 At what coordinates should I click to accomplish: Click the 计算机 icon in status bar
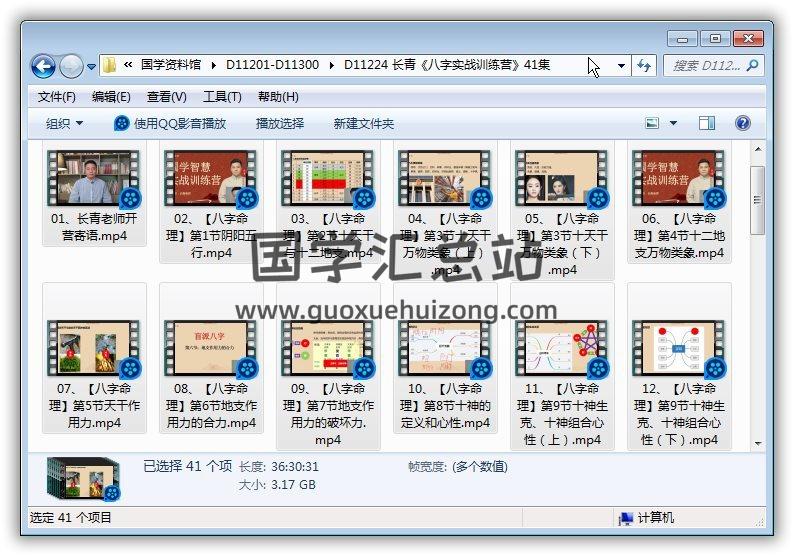point(626,518)
